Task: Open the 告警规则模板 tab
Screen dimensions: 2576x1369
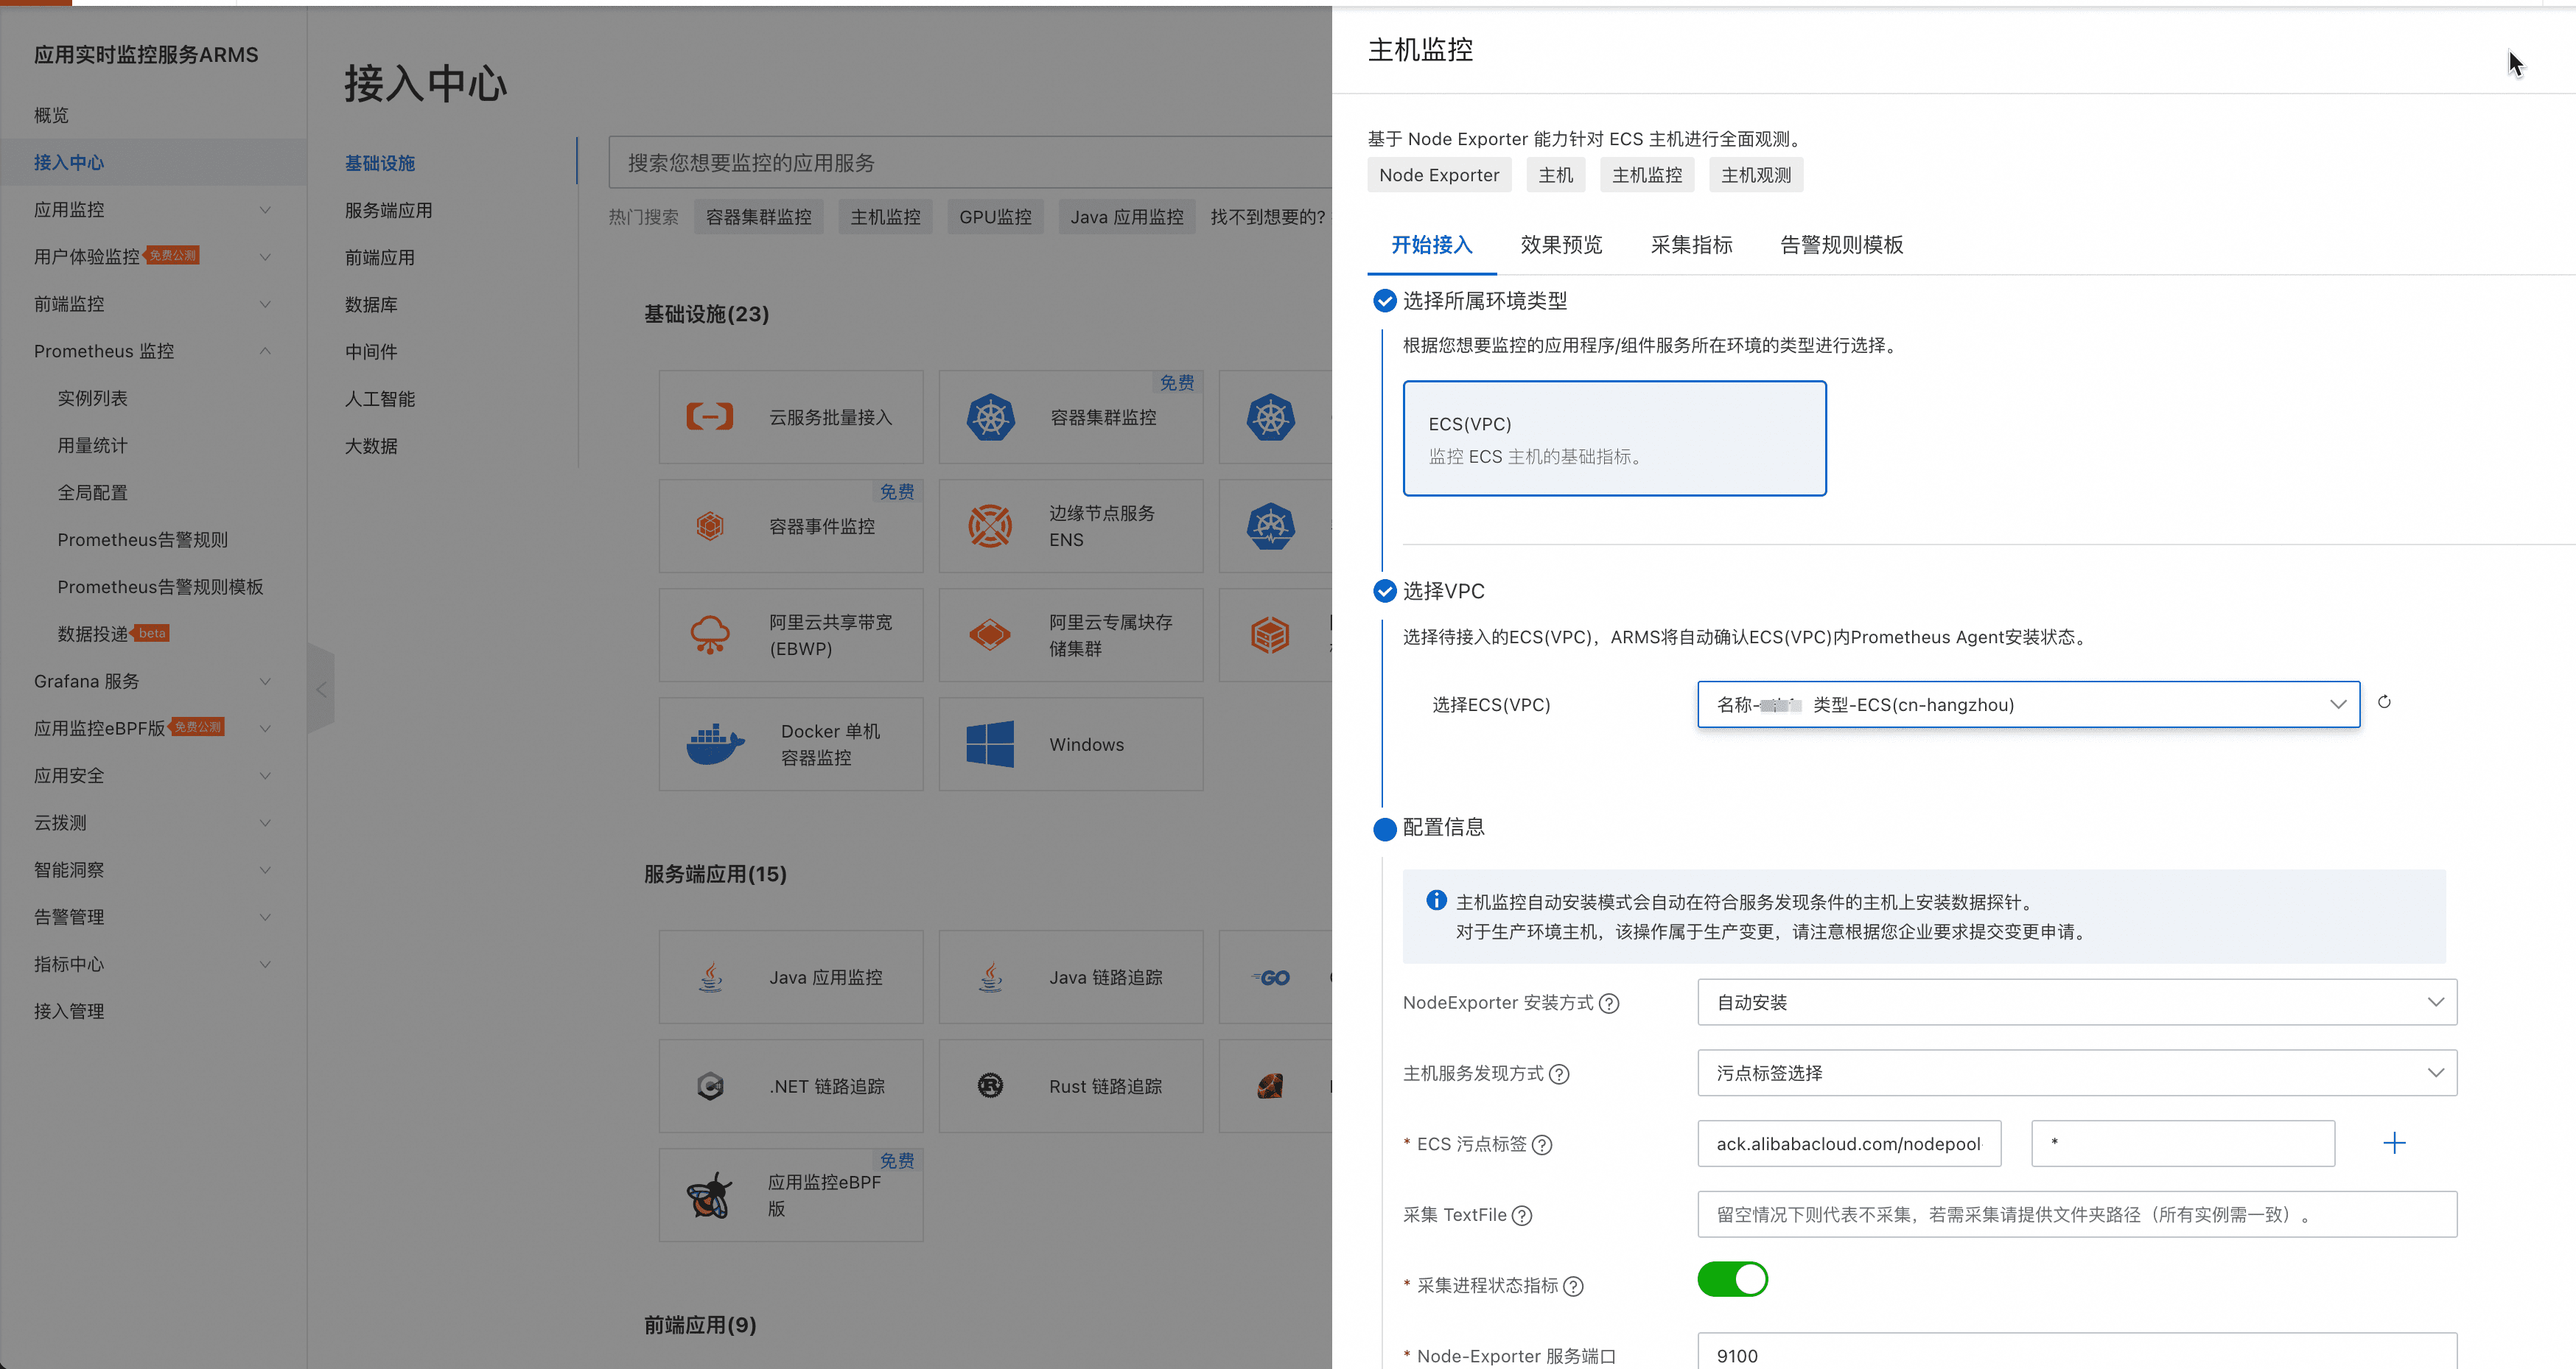Action: click(x=1841, y=245)
